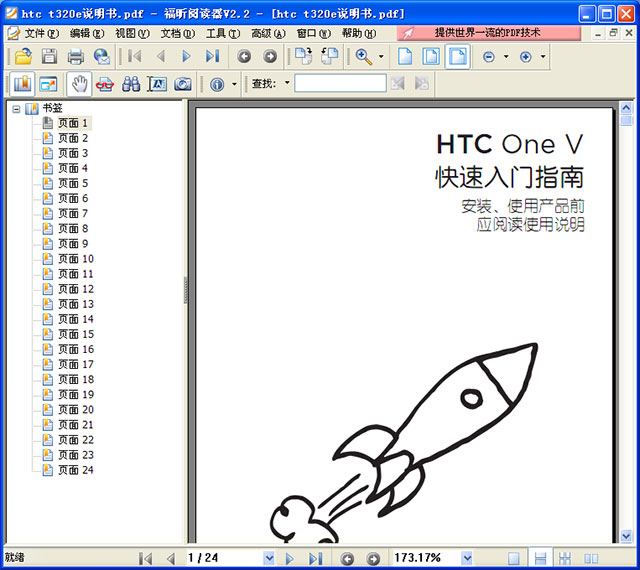Screen dimensions: 640x570
Task: Go to previous page in status bar
Action: coord(171,558)
